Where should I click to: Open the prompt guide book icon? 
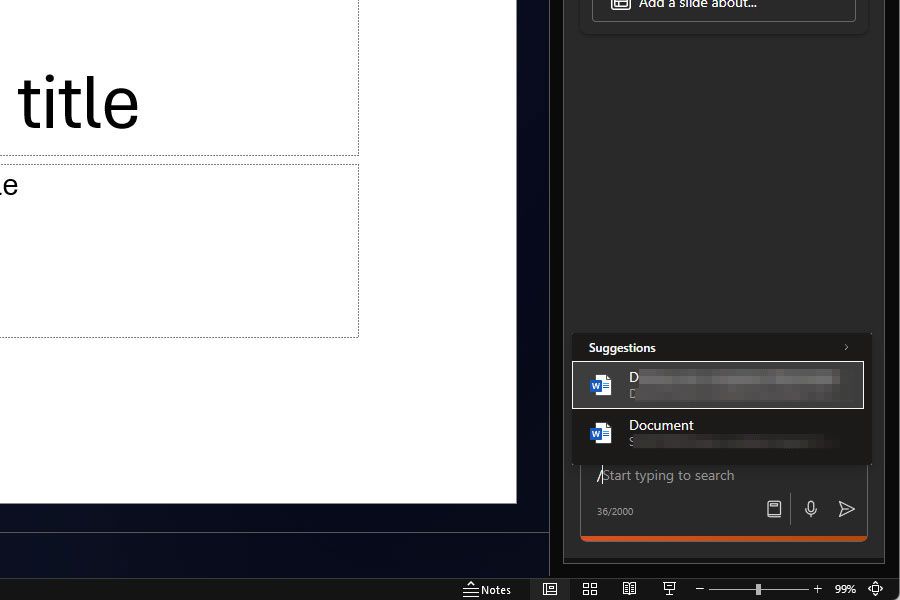point(774,509)
